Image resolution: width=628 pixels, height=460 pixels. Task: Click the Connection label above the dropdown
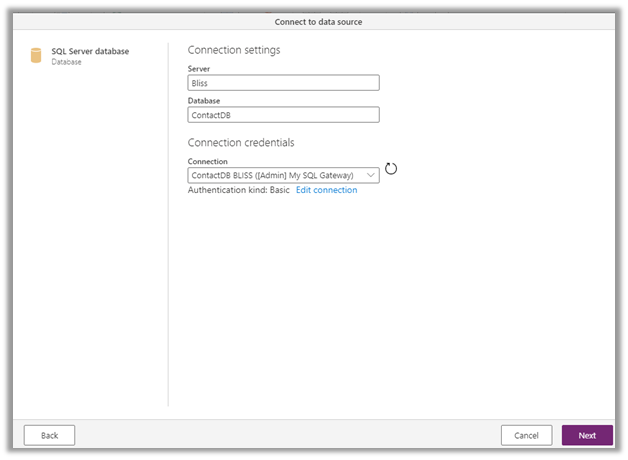pyautogui.click(x=208, y=161)
